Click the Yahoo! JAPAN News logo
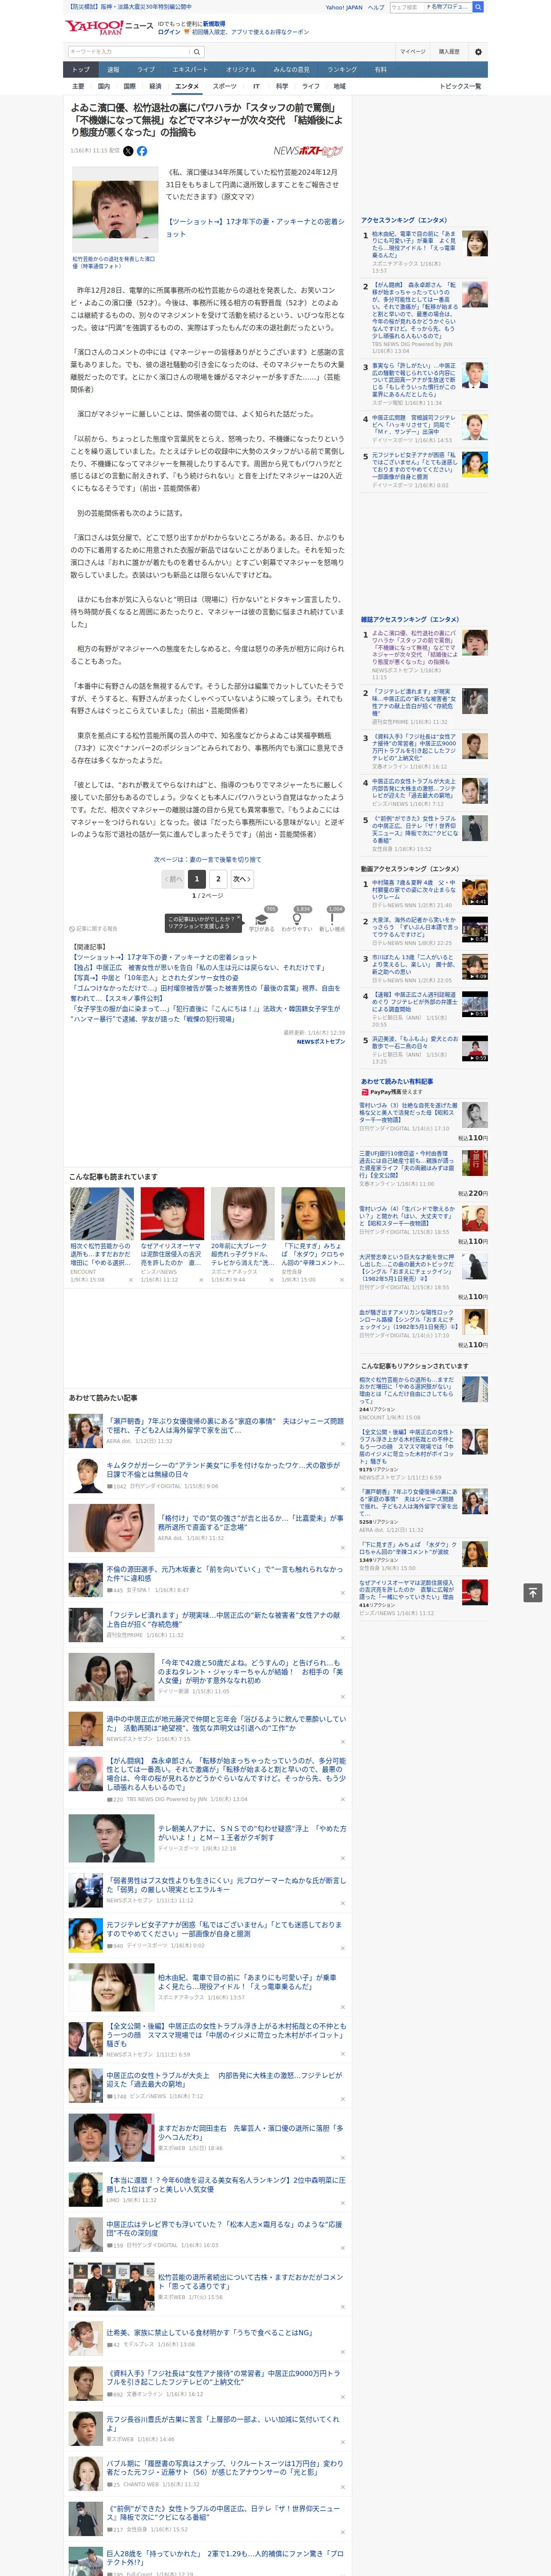 [109, 27]
